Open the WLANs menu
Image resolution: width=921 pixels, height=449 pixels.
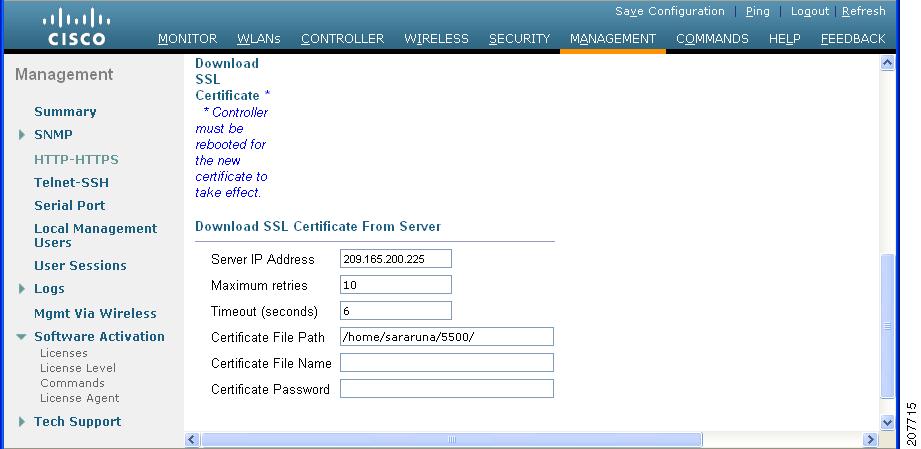pos(258,39)
